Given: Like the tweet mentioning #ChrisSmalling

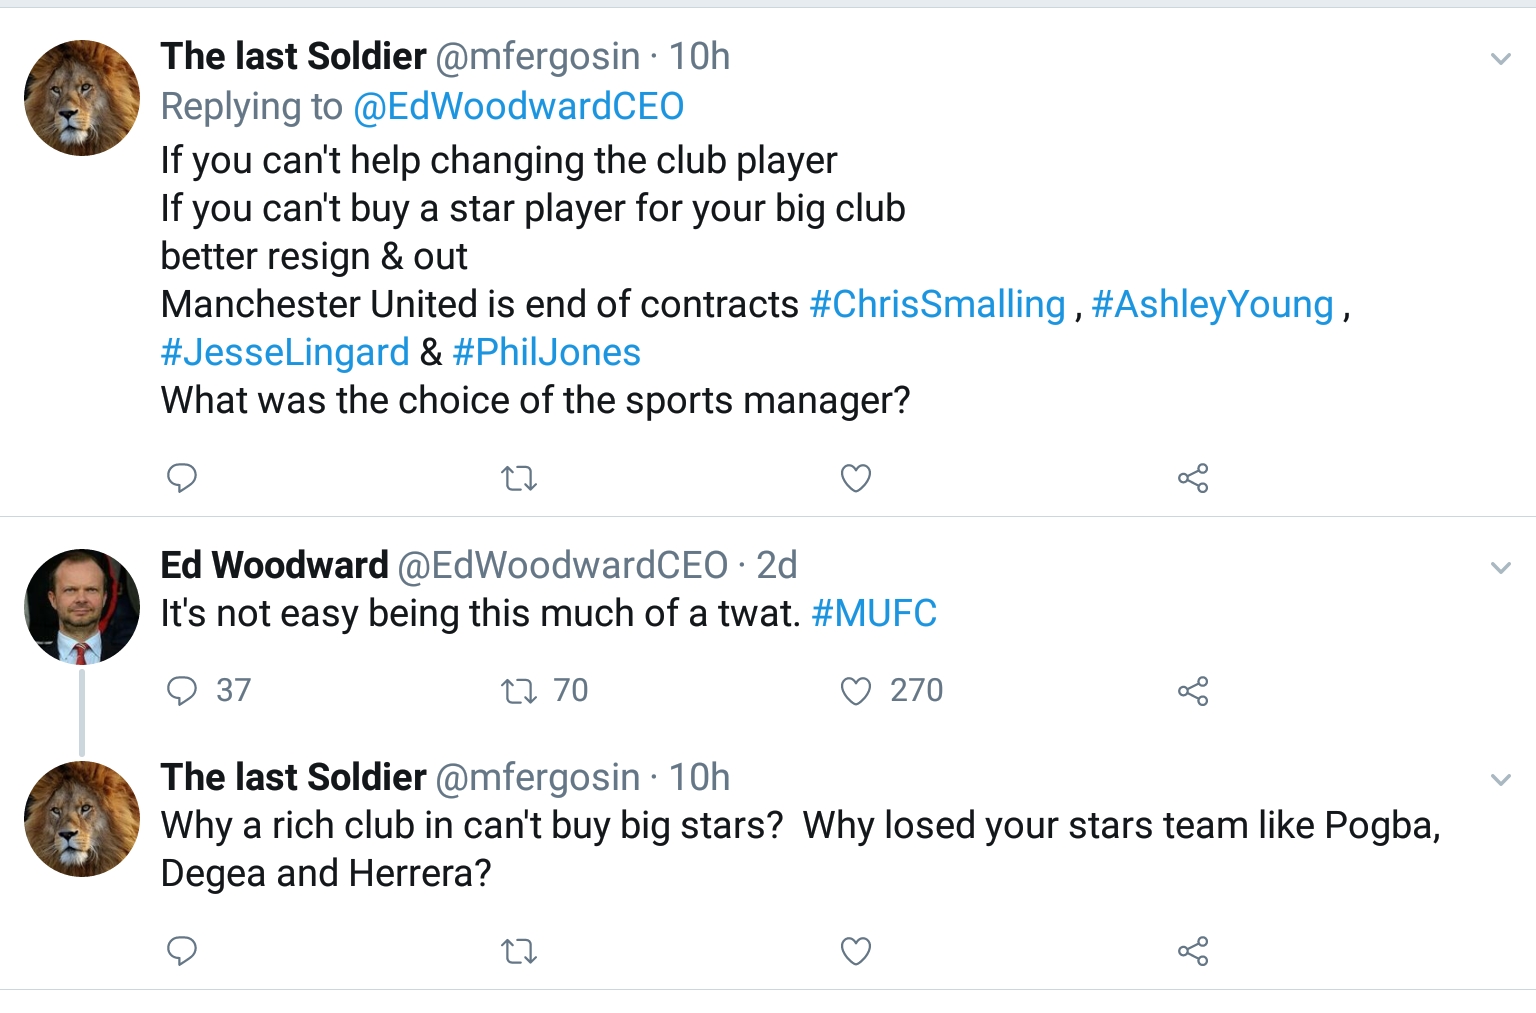Looking at the screenshot, I should coord(855,479).
